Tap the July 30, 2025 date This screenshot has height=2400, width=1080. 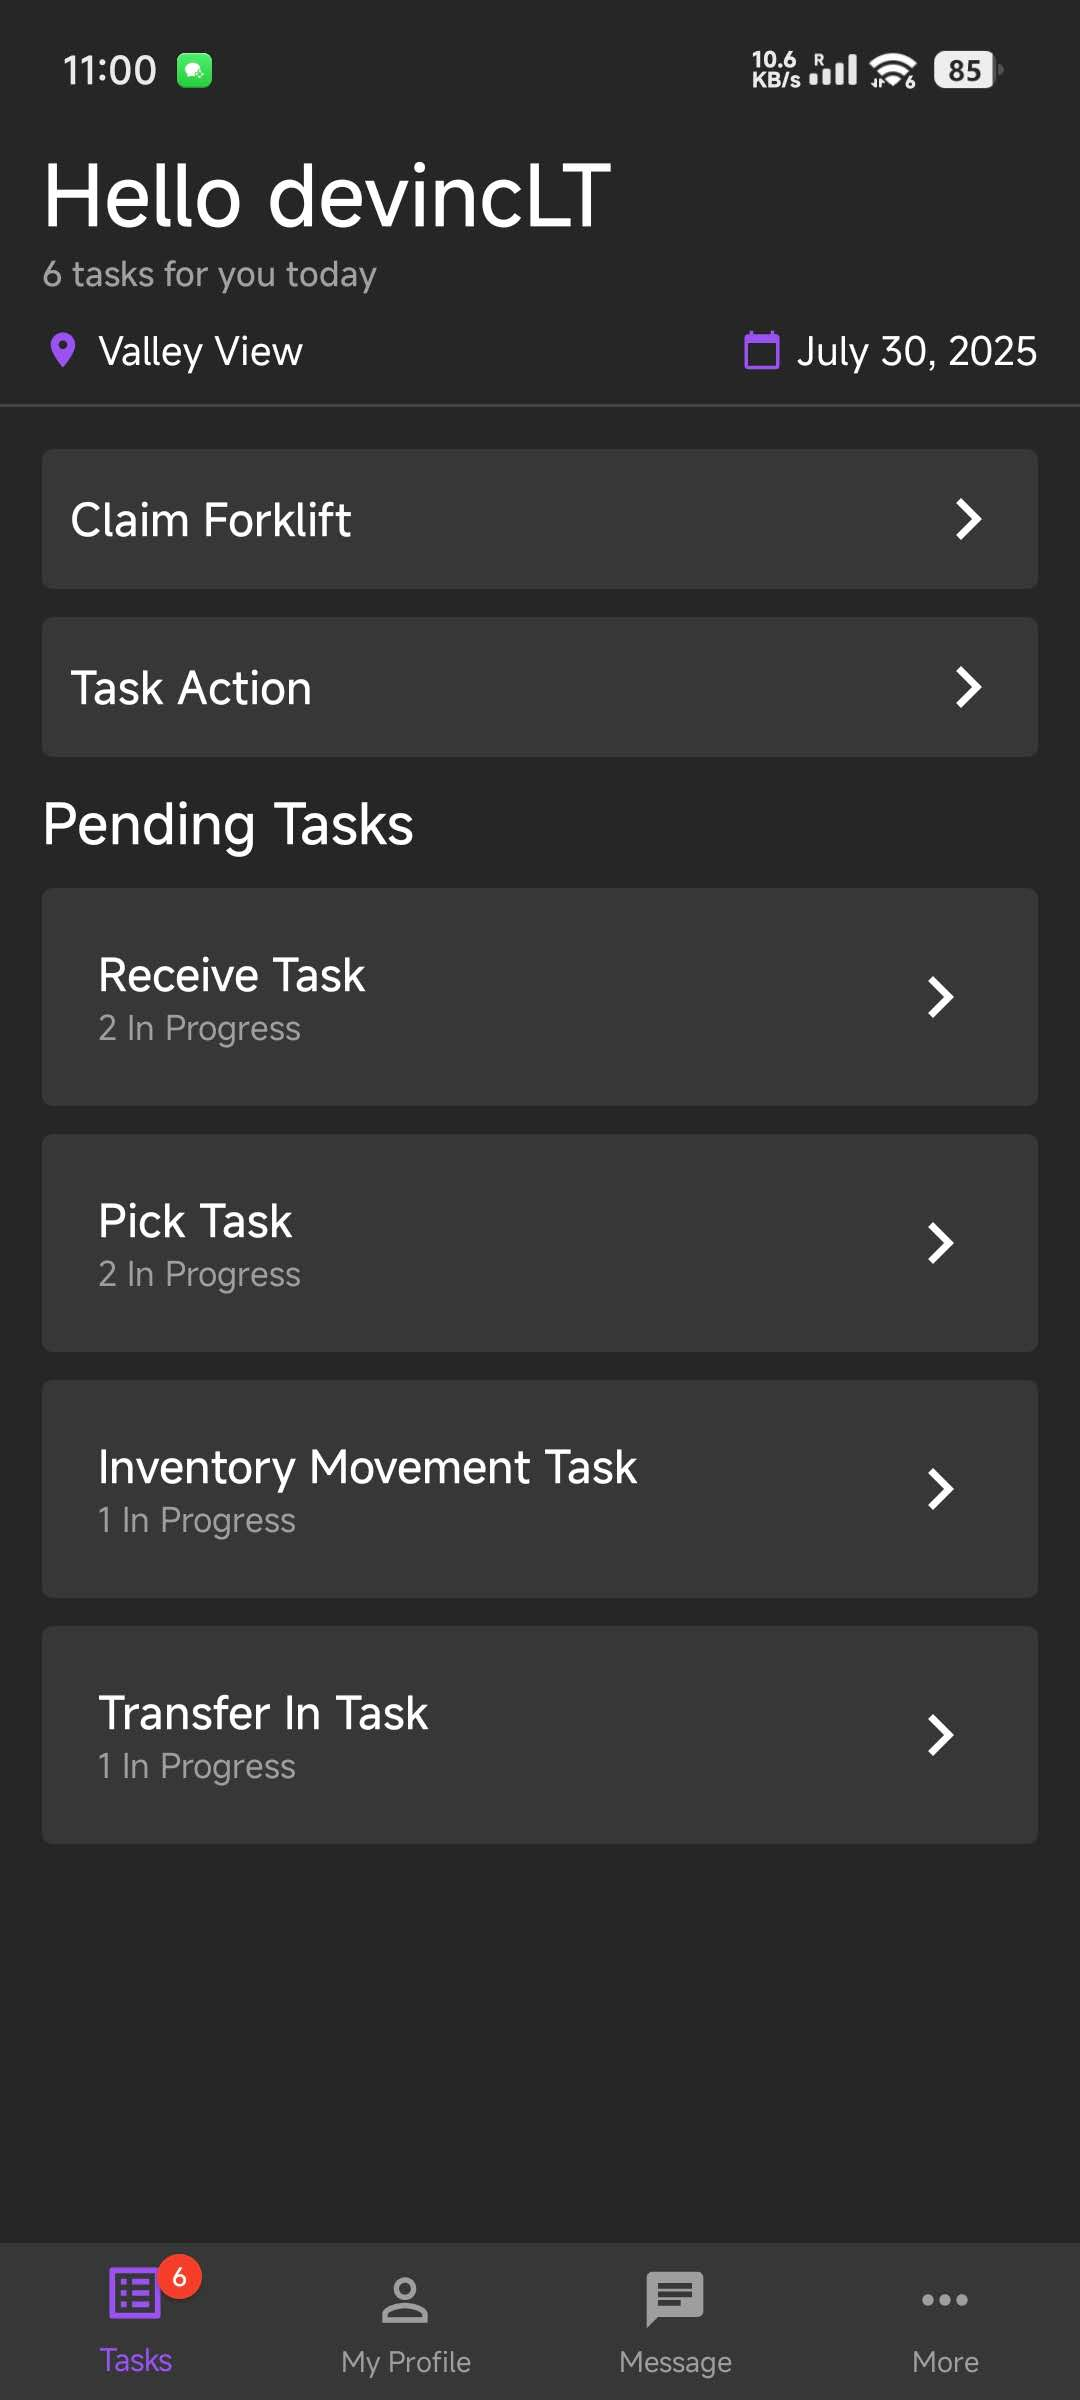[916, 352]
